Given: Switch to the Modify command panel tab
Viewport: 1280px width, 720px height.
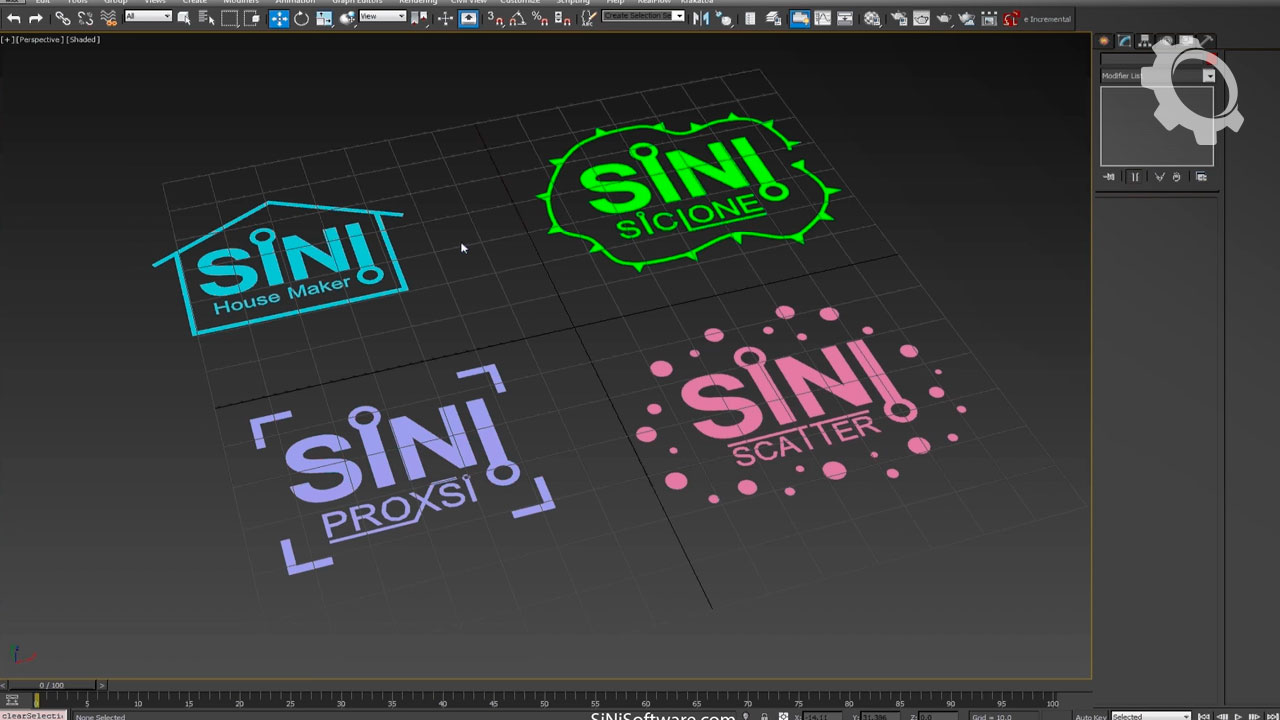Looking at the screenshot, I should click(x=1124, y=41).
